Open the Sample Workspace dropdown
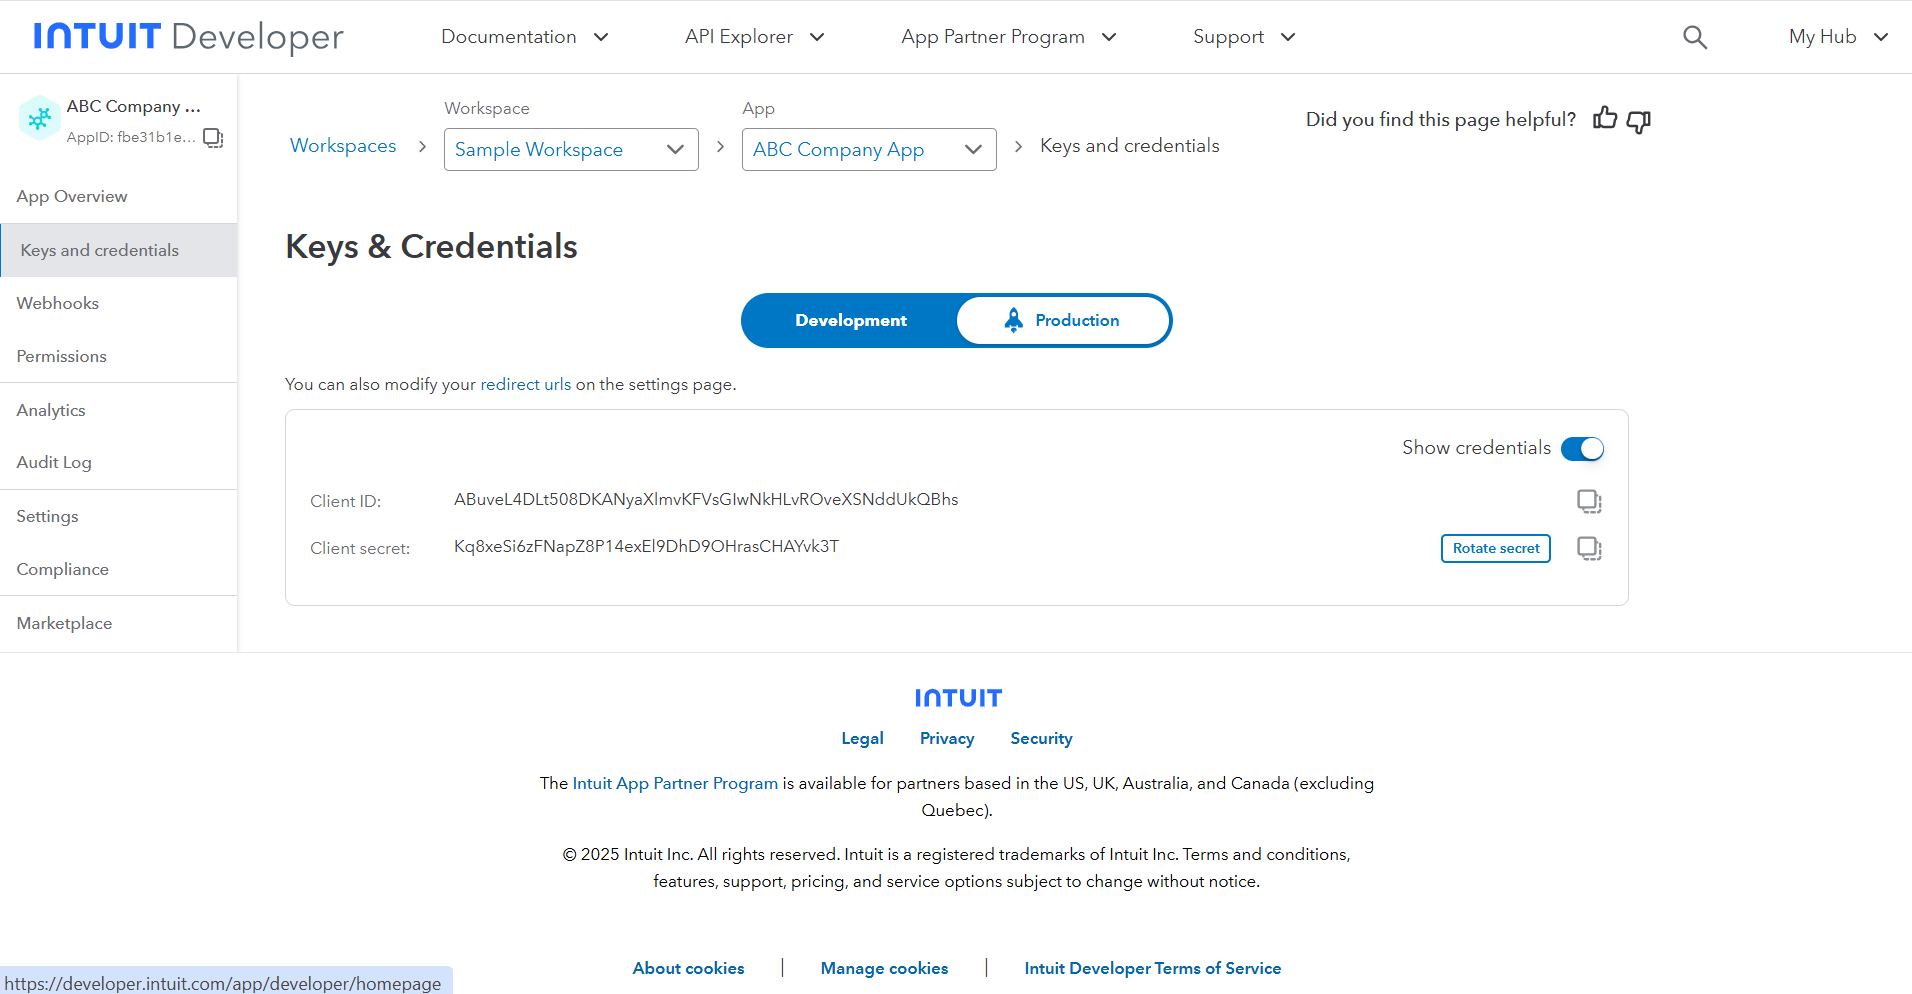Screen dimensions: 1912x994 (570, 150)
